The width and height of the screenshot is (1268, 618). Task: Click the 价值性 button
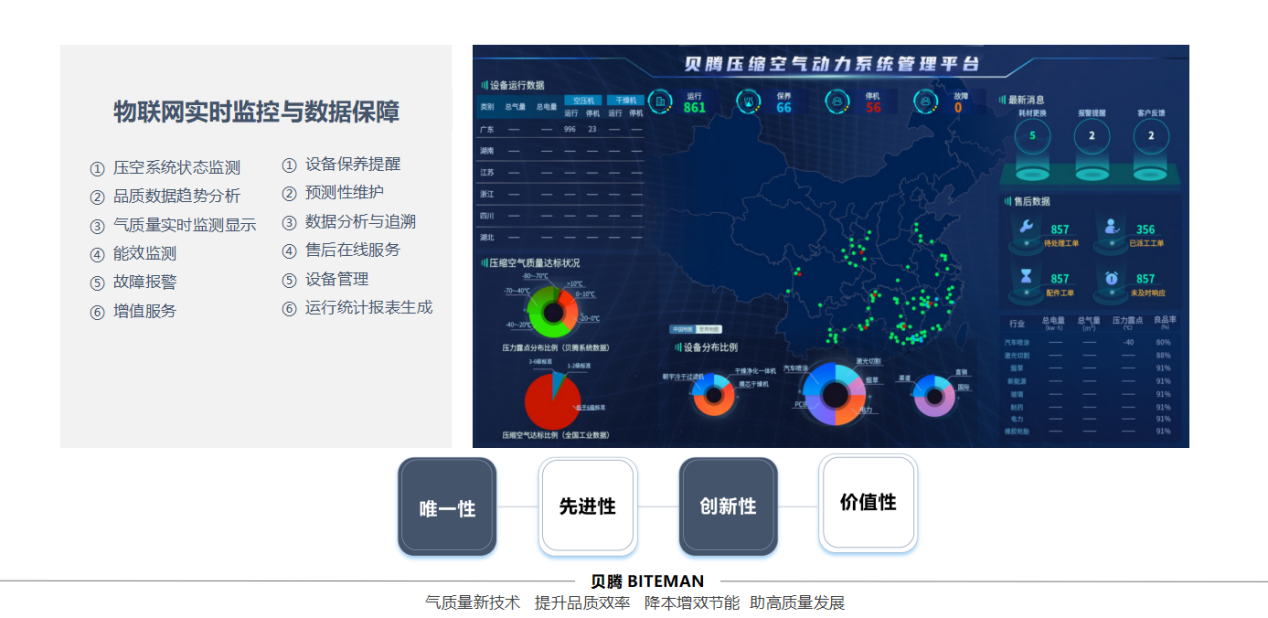(x=868, y=502)
